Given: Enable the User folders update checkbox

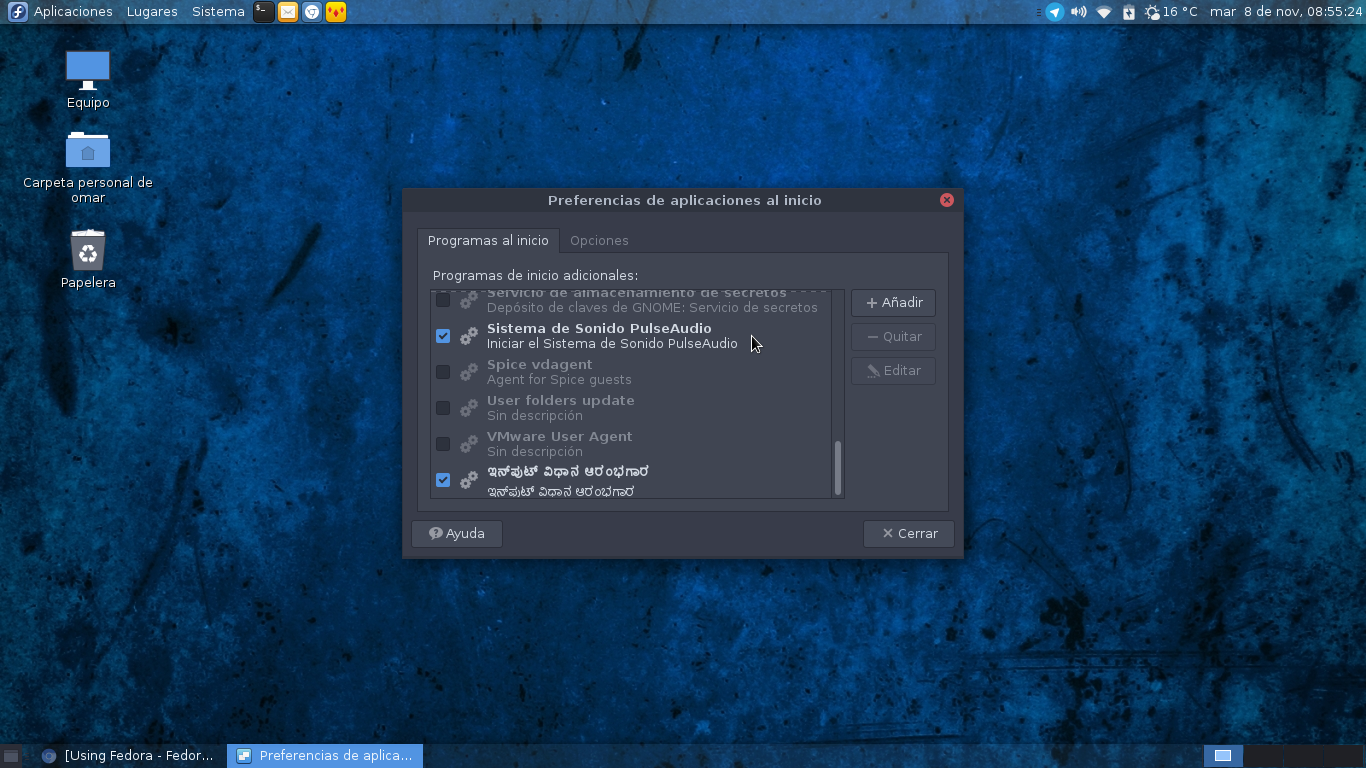Looking at the screenshot, I should pyautogui.click(x=443, y=408).
